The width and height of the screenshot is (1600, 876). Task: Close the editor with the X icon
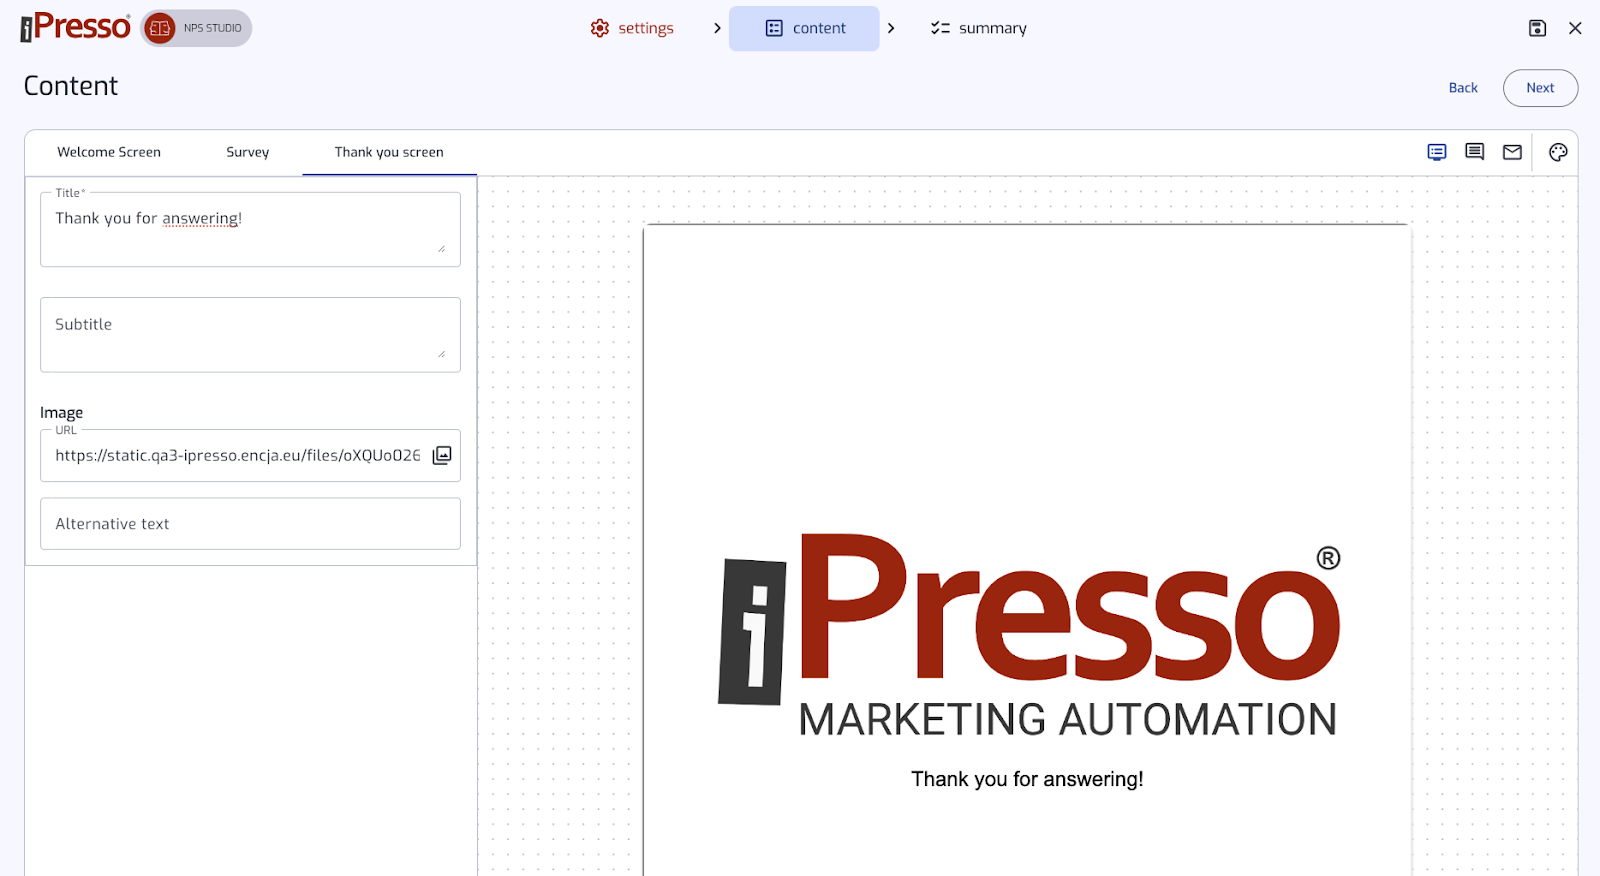click(x=1575, y=28)
